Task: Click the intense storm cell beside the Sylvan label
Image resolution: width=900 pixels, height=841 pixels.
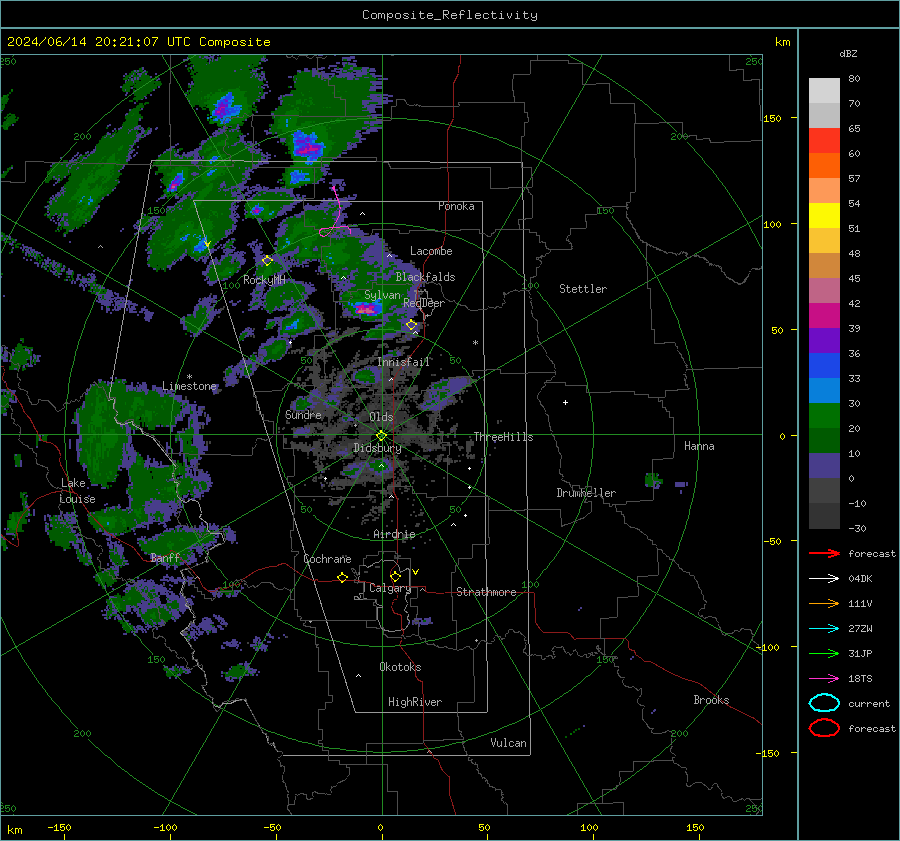Action: pos(366,309)
